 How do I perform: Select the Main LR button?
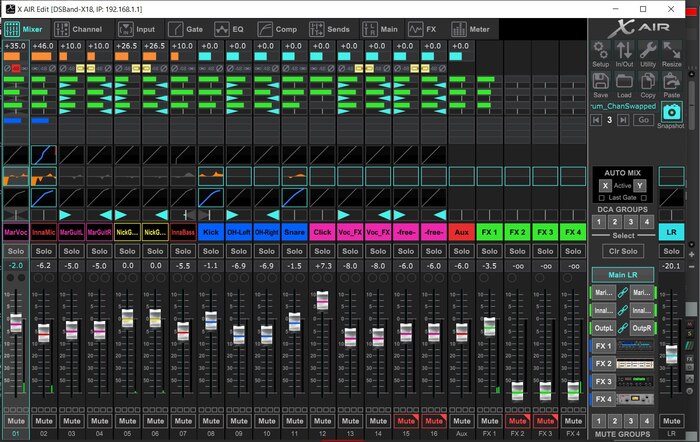tap(621, 275)
